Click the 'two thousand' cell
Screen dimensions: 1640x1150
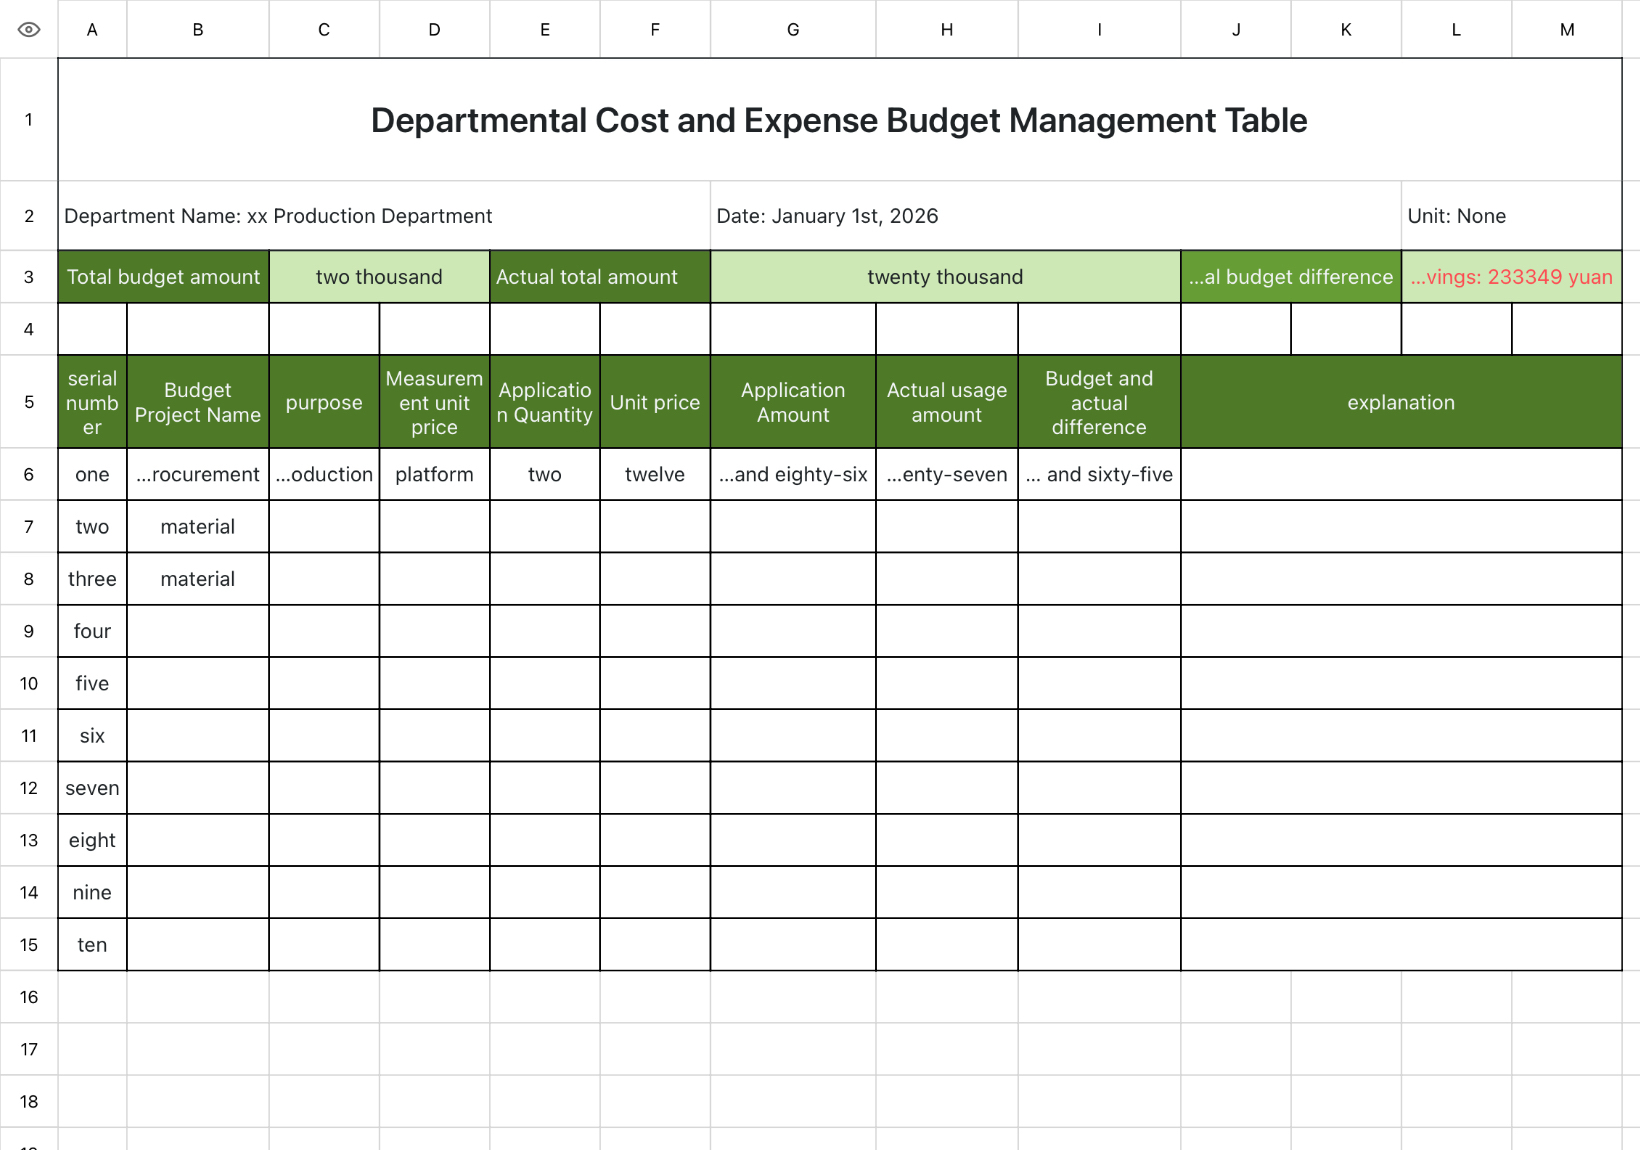379,277
